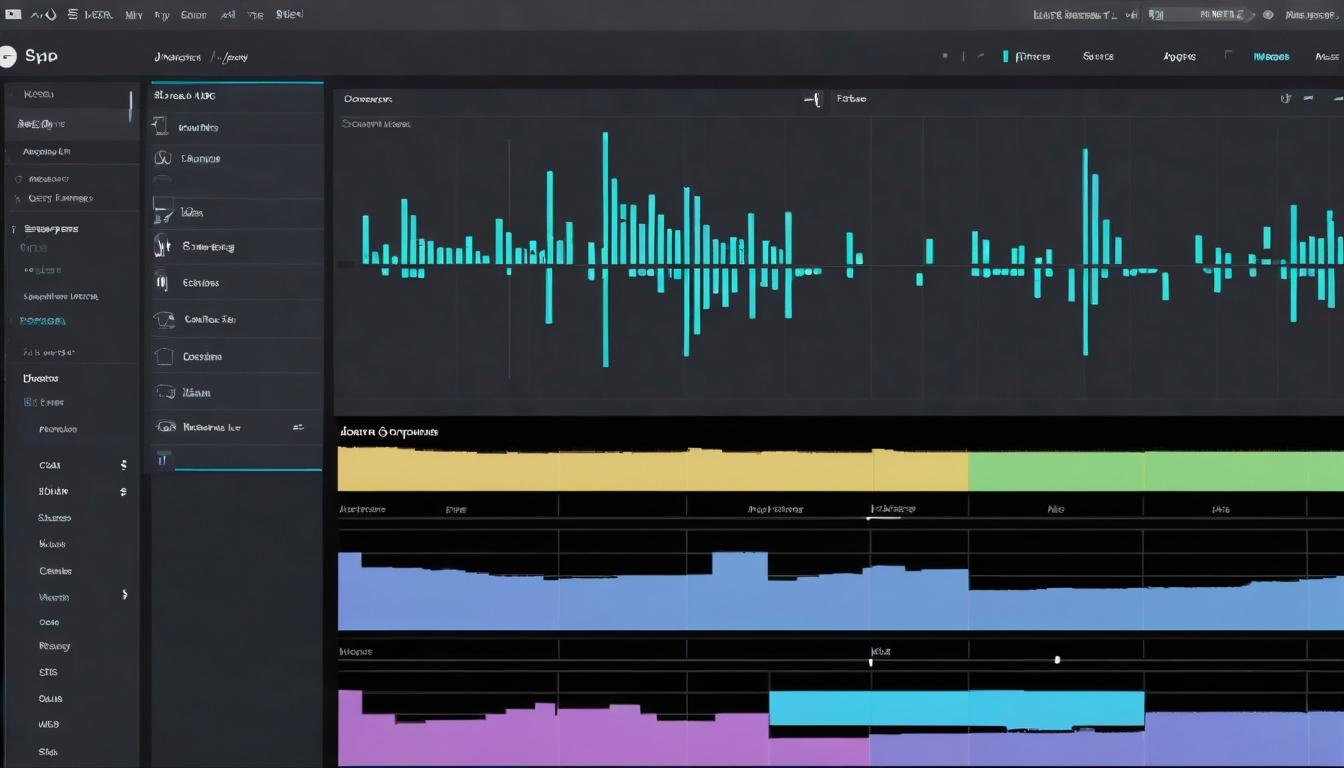The height and width of the screenshot is (768, 1344).
Task: Toggle the eye icon in the top-right bar
Action: pos(1268,15)
